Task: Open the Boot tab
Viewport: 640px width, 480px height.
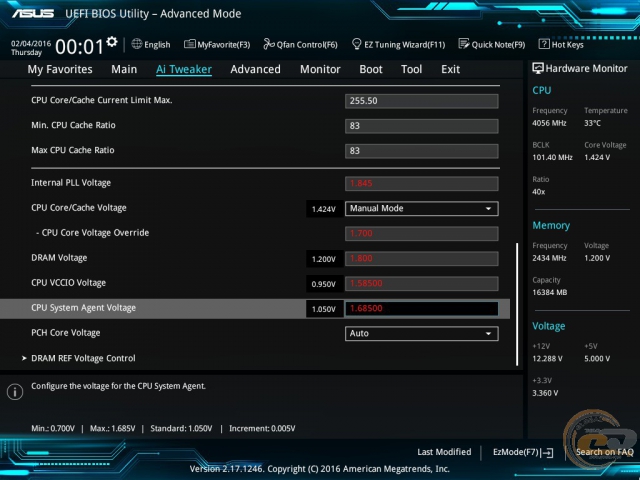Action: (371, 69)
